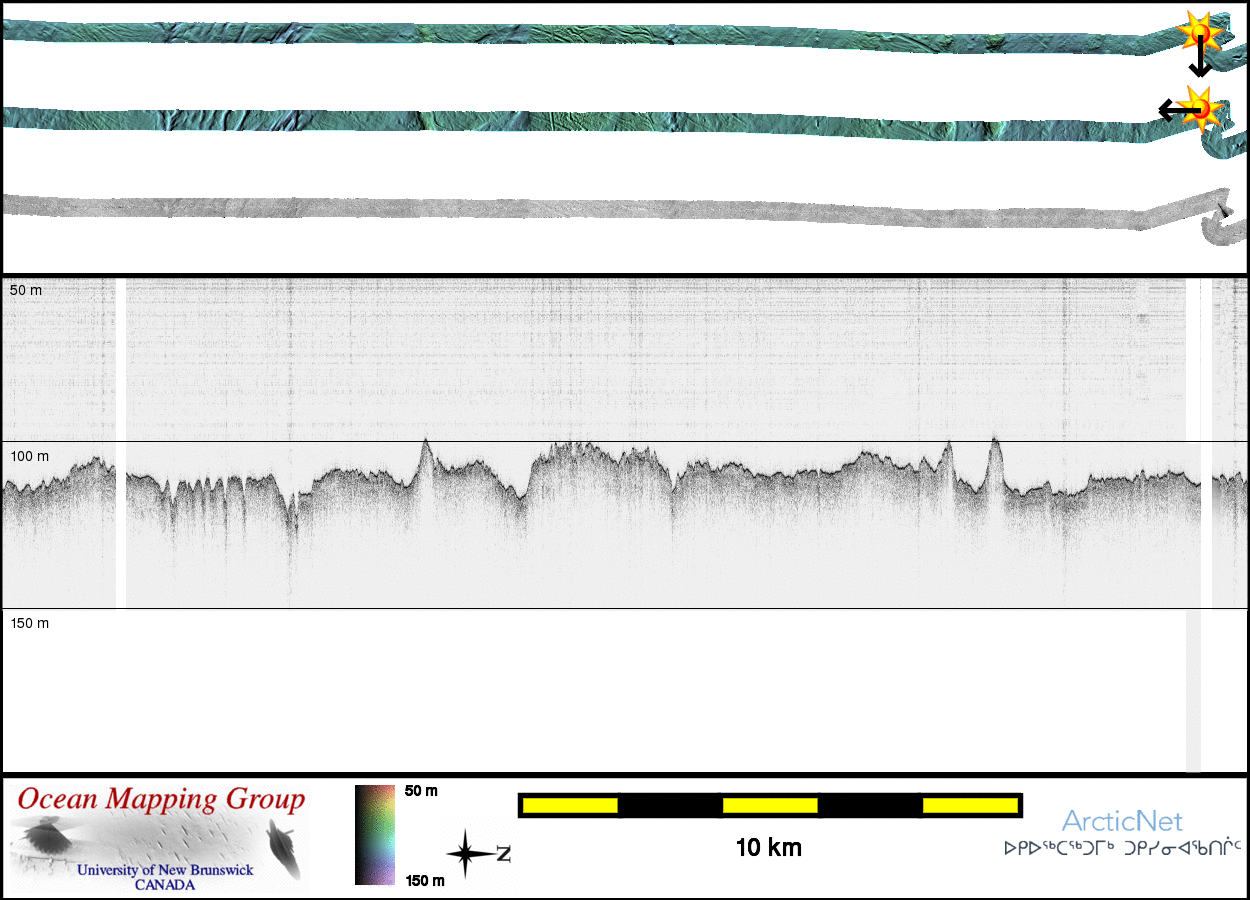Click the narrow white gap near profile's left edge
Image resolution: width=1250 pixels, height=900 pixels.
click(x=121, y=440)
